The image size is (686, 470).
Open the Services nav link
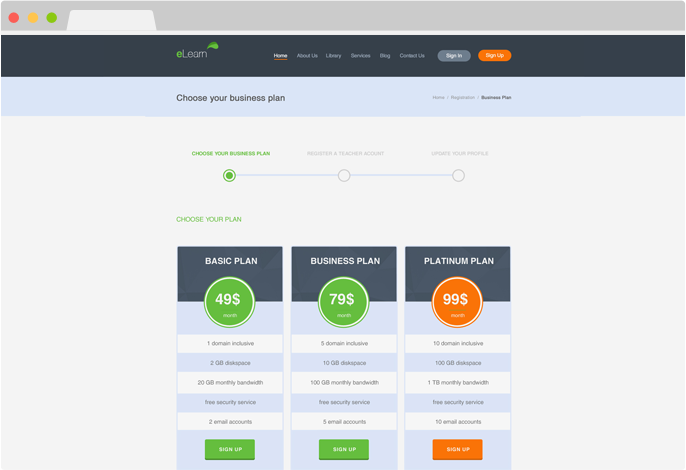tap(360, 56)
